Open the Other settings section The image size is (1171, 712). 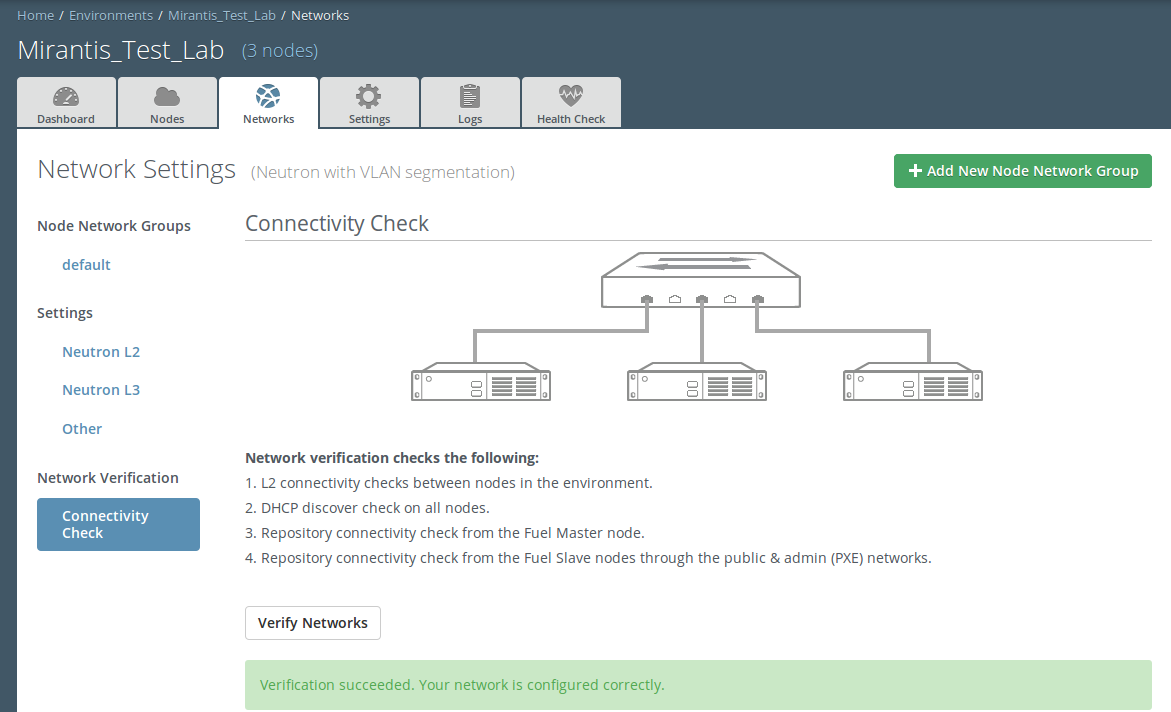pyautogui.click(x=82, y=429)
